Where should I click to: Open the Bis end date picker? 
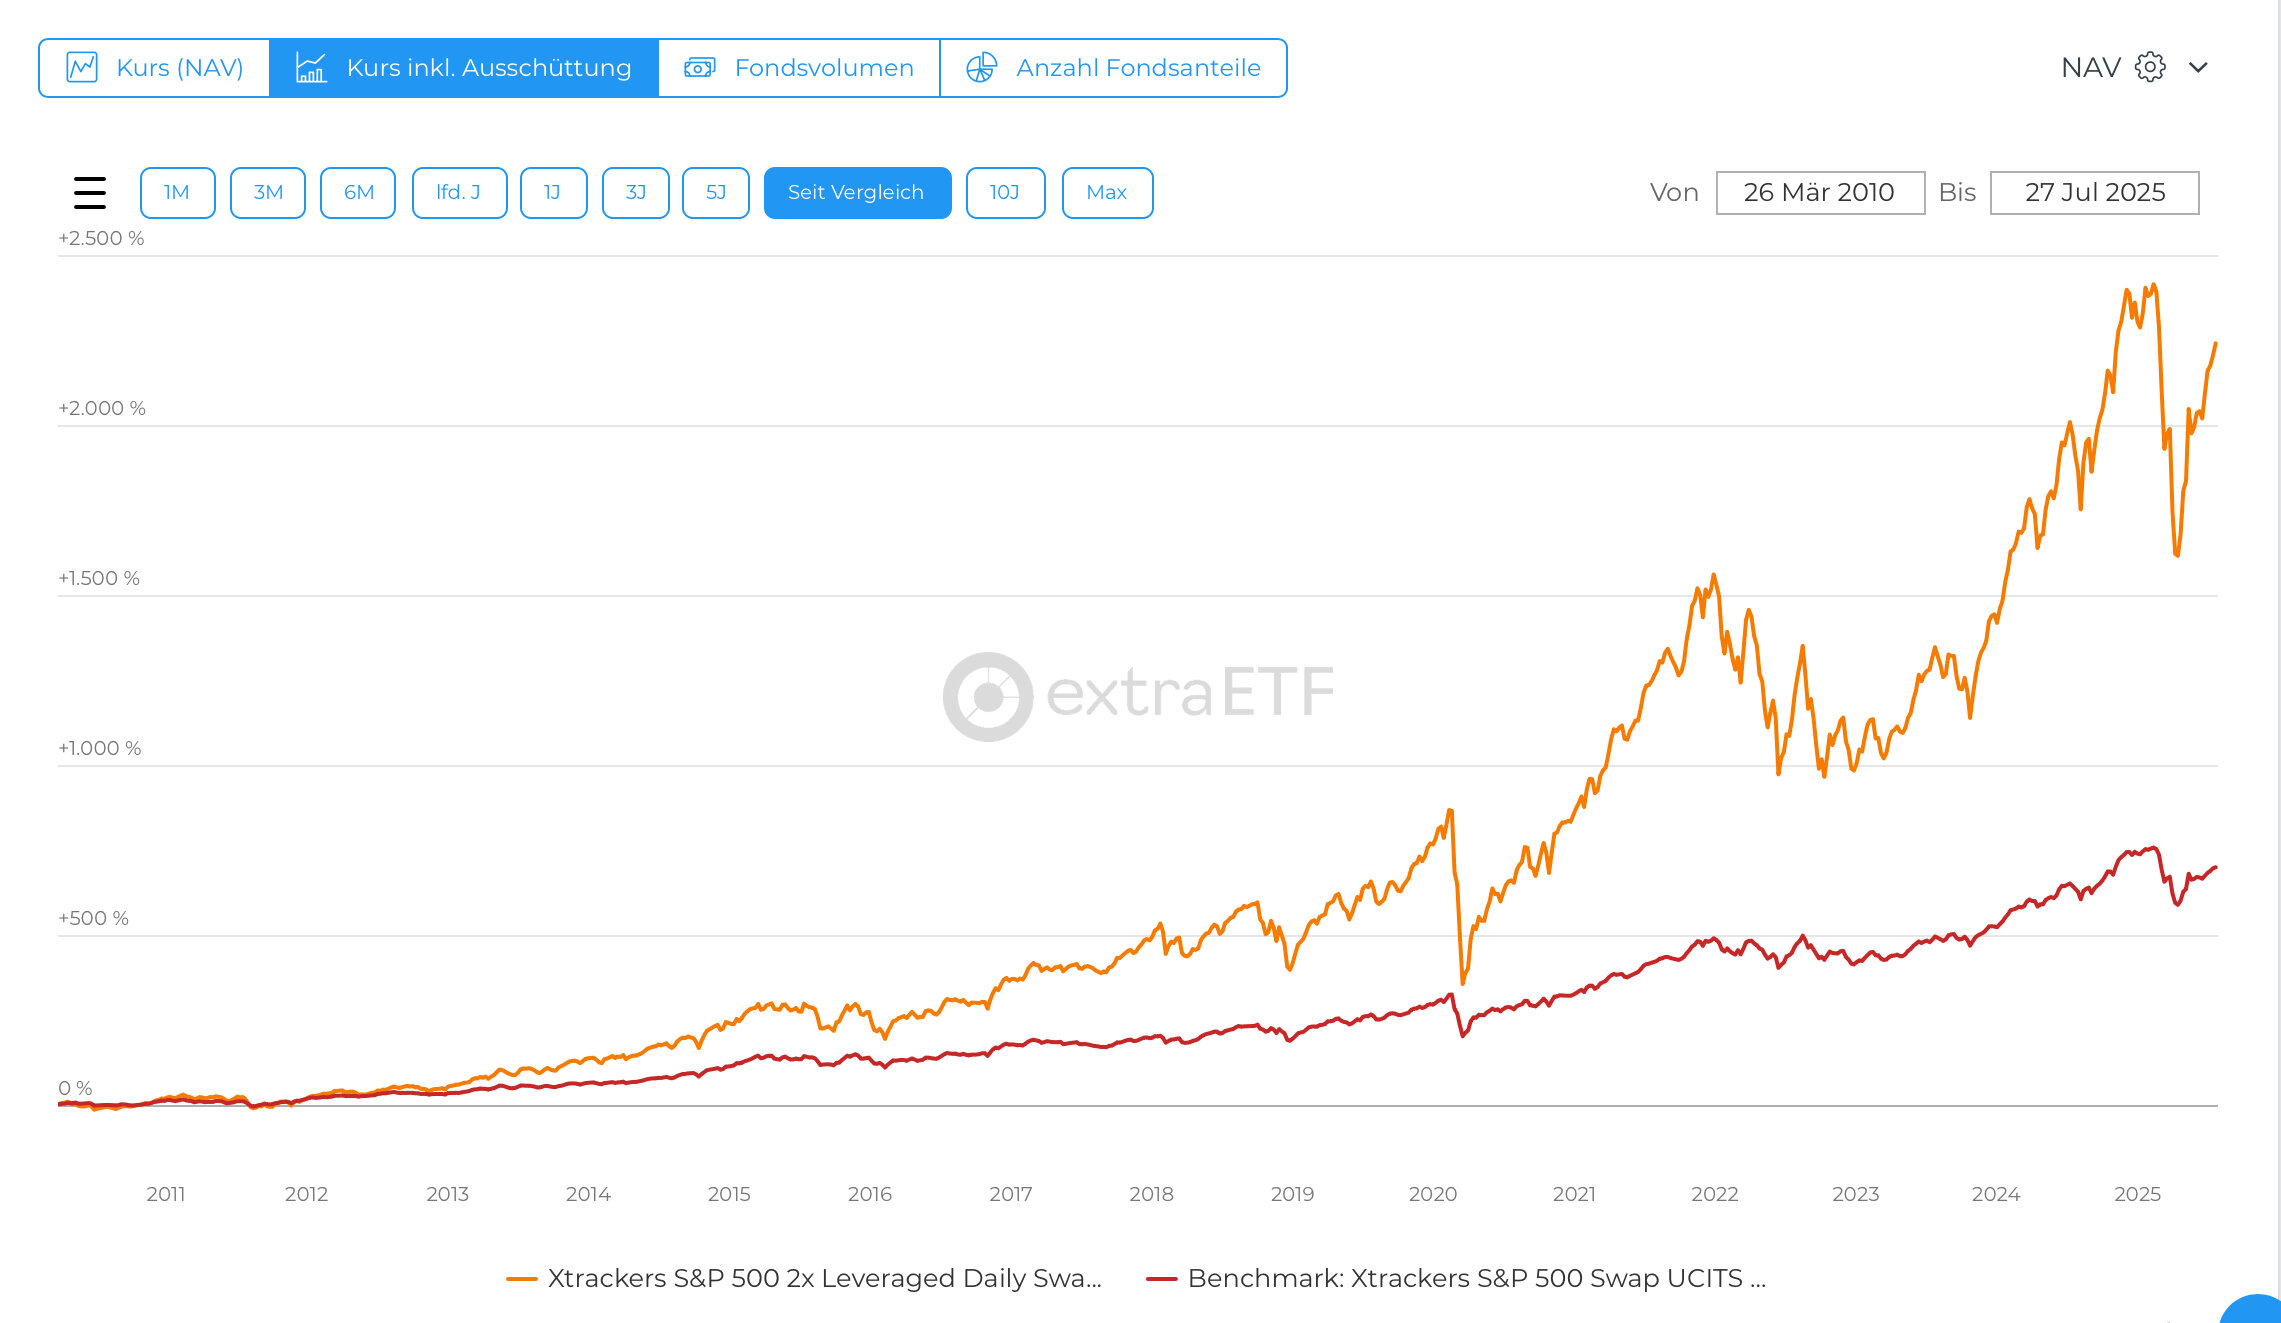(2094, 193)
